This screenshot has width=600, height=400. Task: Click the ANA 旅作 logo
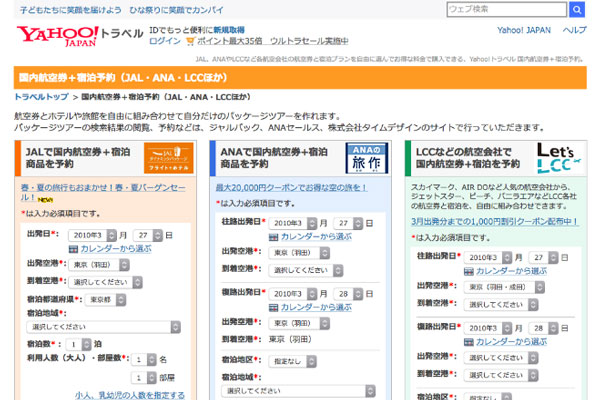(x=367, y=158)
